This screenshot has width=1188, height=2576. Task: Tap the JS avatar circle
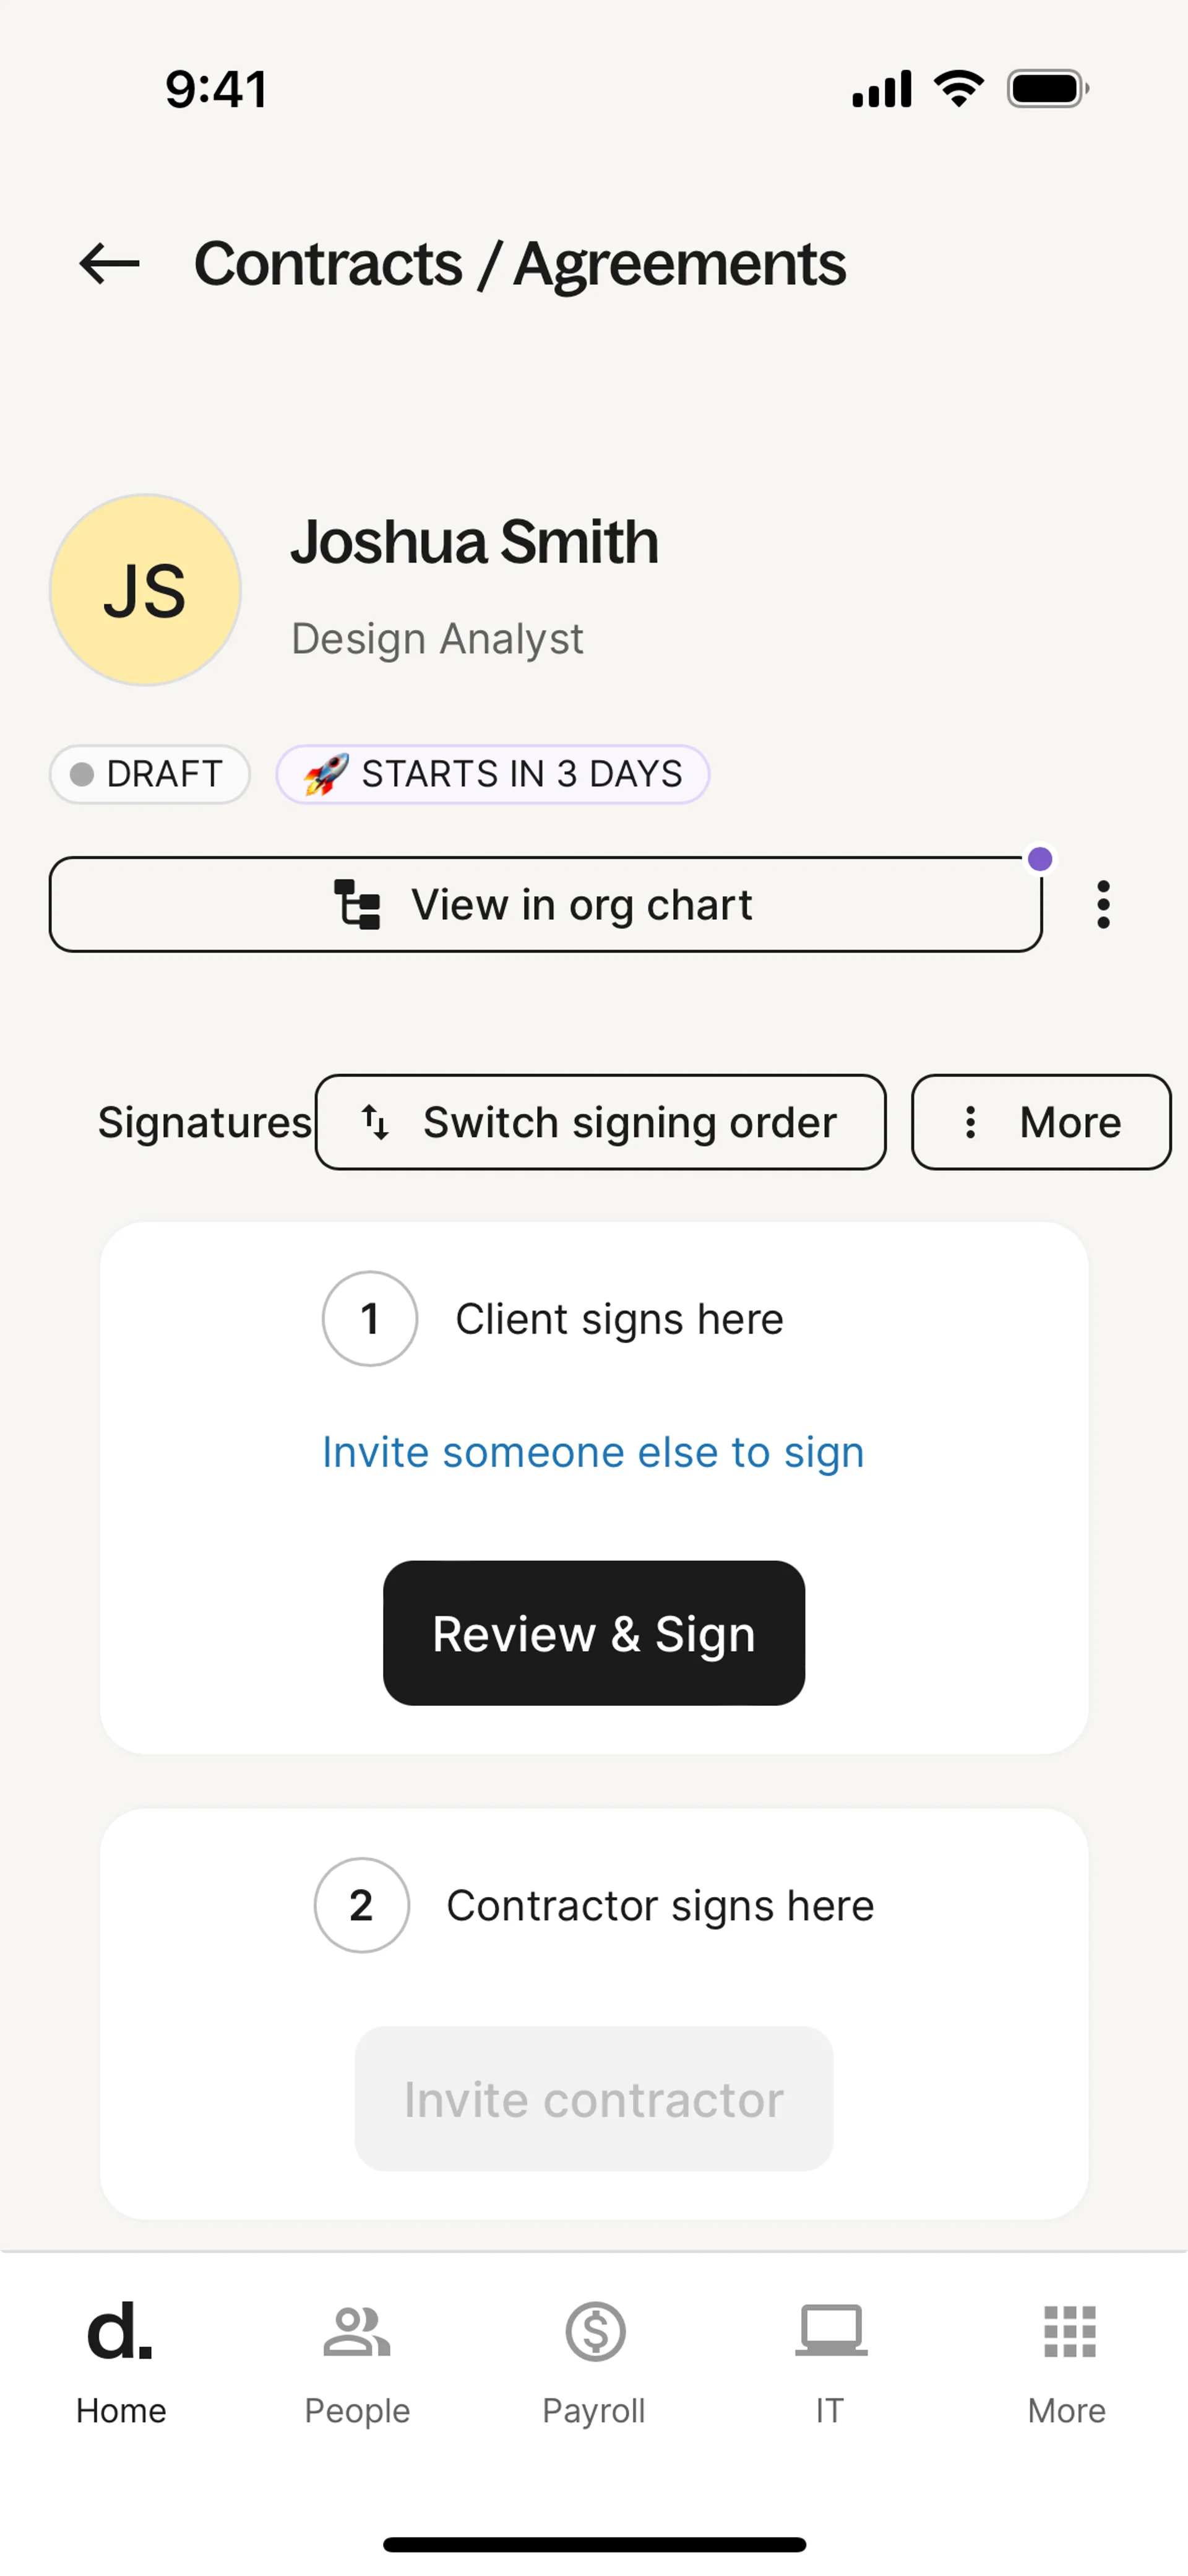[x=146, y=590]
